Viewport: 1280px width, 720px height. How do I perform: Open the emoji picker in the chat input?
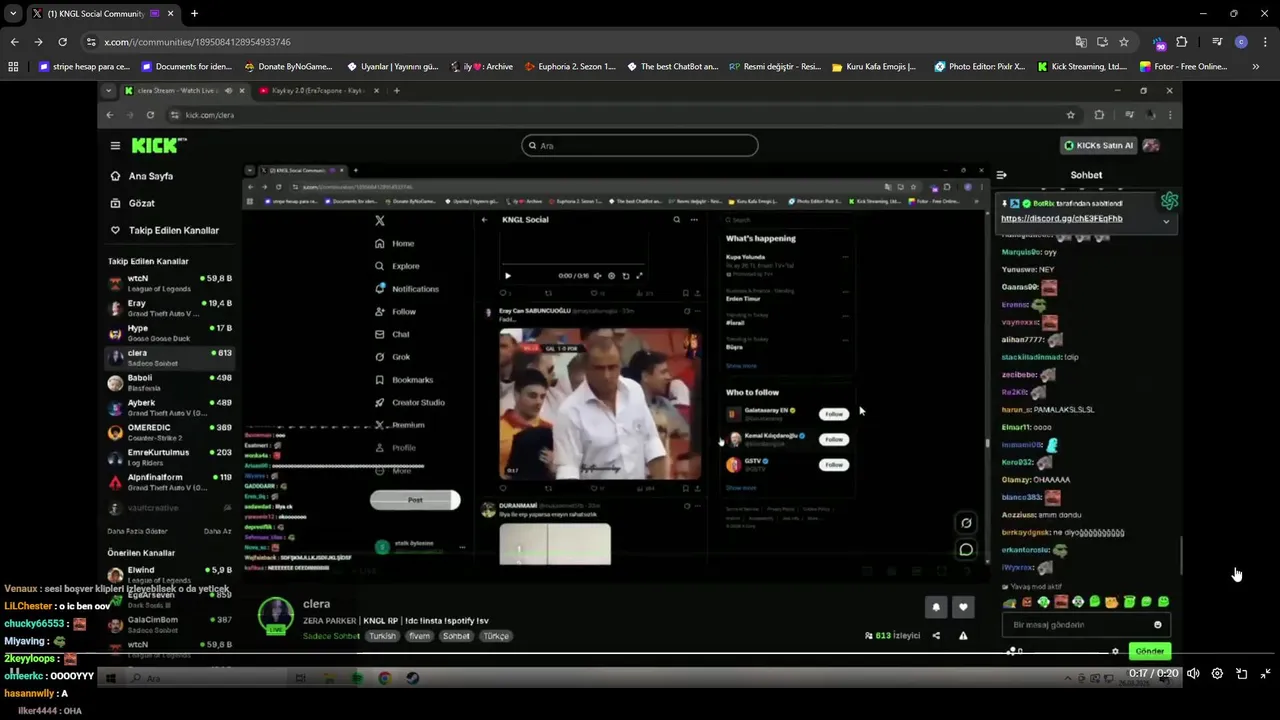pyautogui.click(x=1158, y=625)
